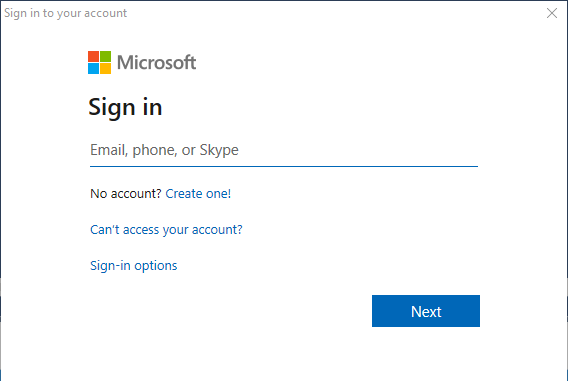This screenshot has width=568, height=381.
Task: Click blank area beneath the Next button
Action: click(426, 355)
